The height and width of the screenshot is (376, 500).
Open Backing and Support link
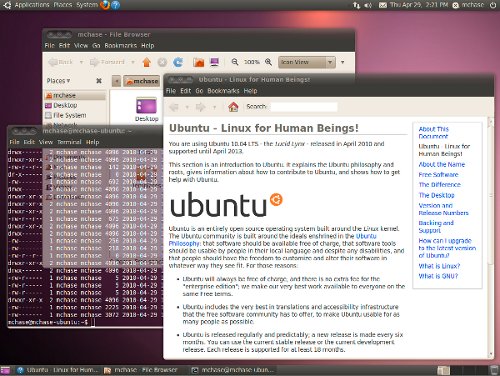[x=436, y=226]
